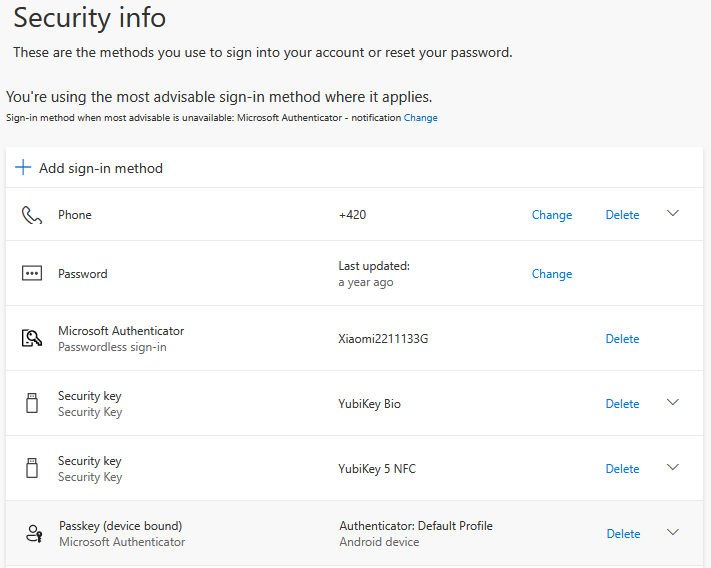711x568 pixels.
Task: Delete the YubiKey Bio security key
Action: (x=623, y=403)
